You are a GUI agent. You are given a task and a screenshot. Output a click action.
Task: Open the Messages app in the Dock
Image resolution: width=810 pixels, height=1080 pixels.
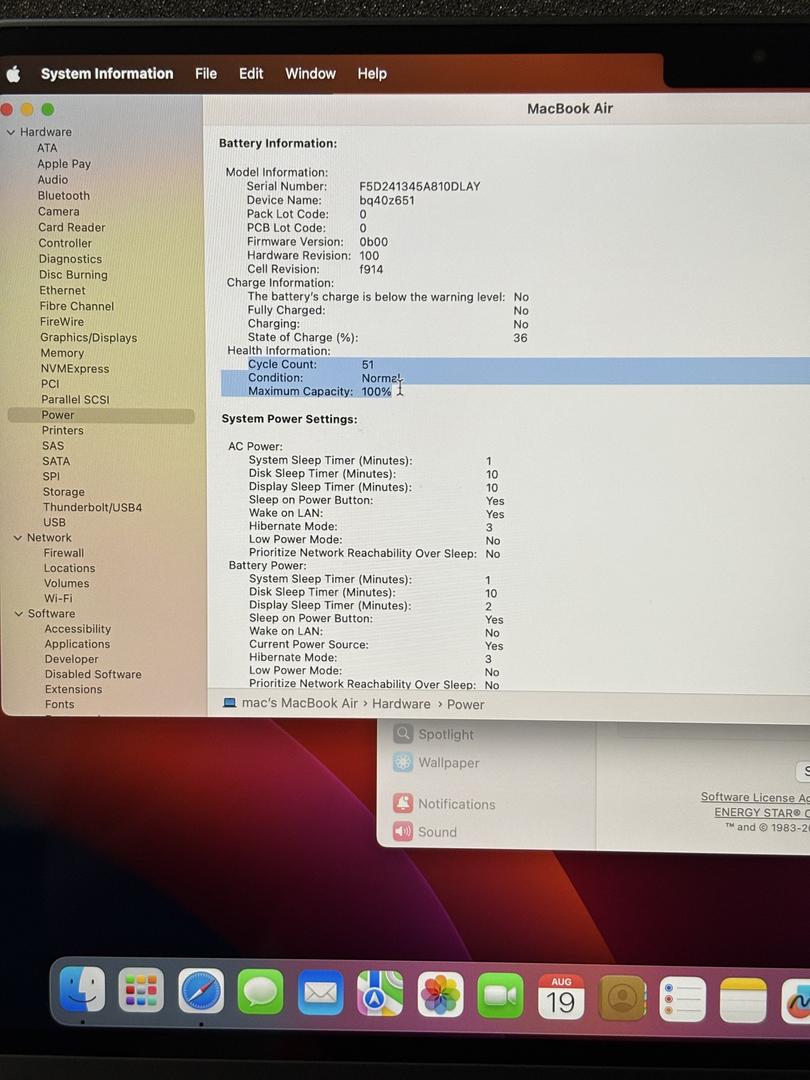click(260, 992)
